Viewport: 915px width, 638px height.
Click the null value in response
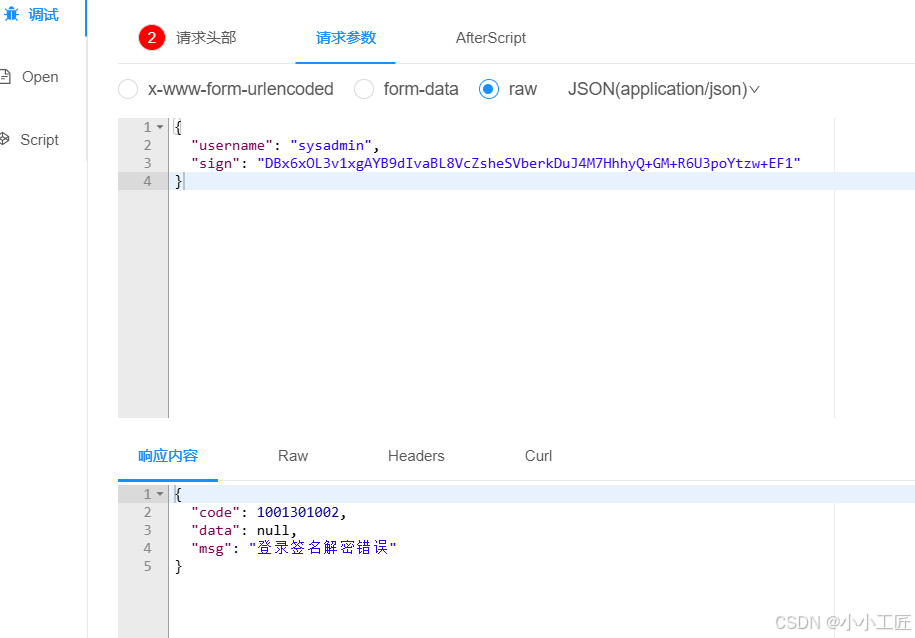273,531
